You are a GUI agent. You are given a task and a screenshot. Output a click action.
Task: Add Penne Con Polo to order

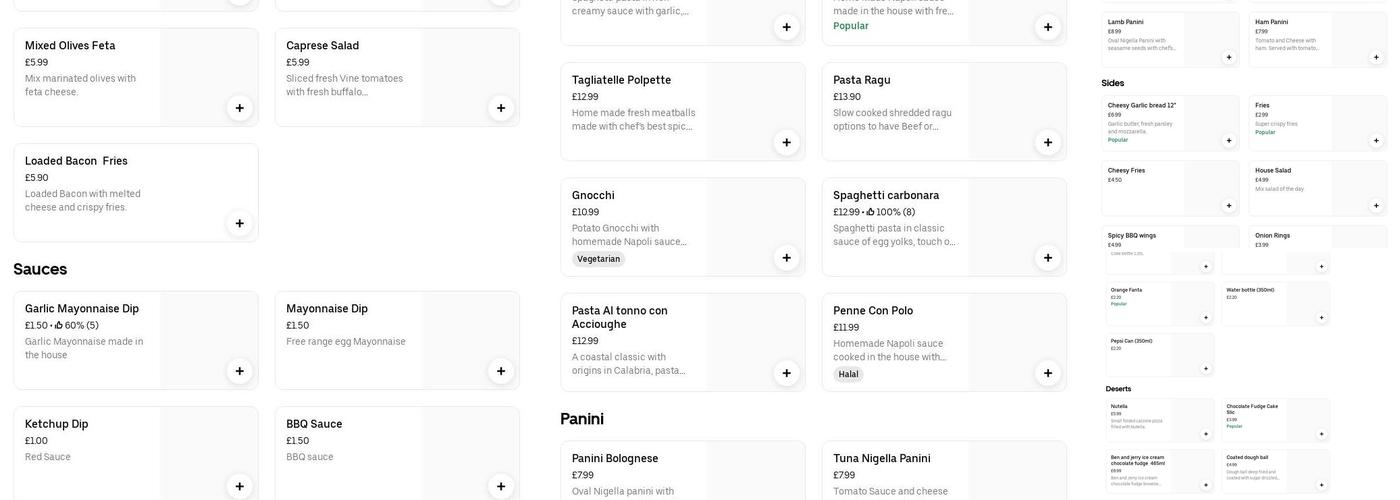pos(1048,373)
